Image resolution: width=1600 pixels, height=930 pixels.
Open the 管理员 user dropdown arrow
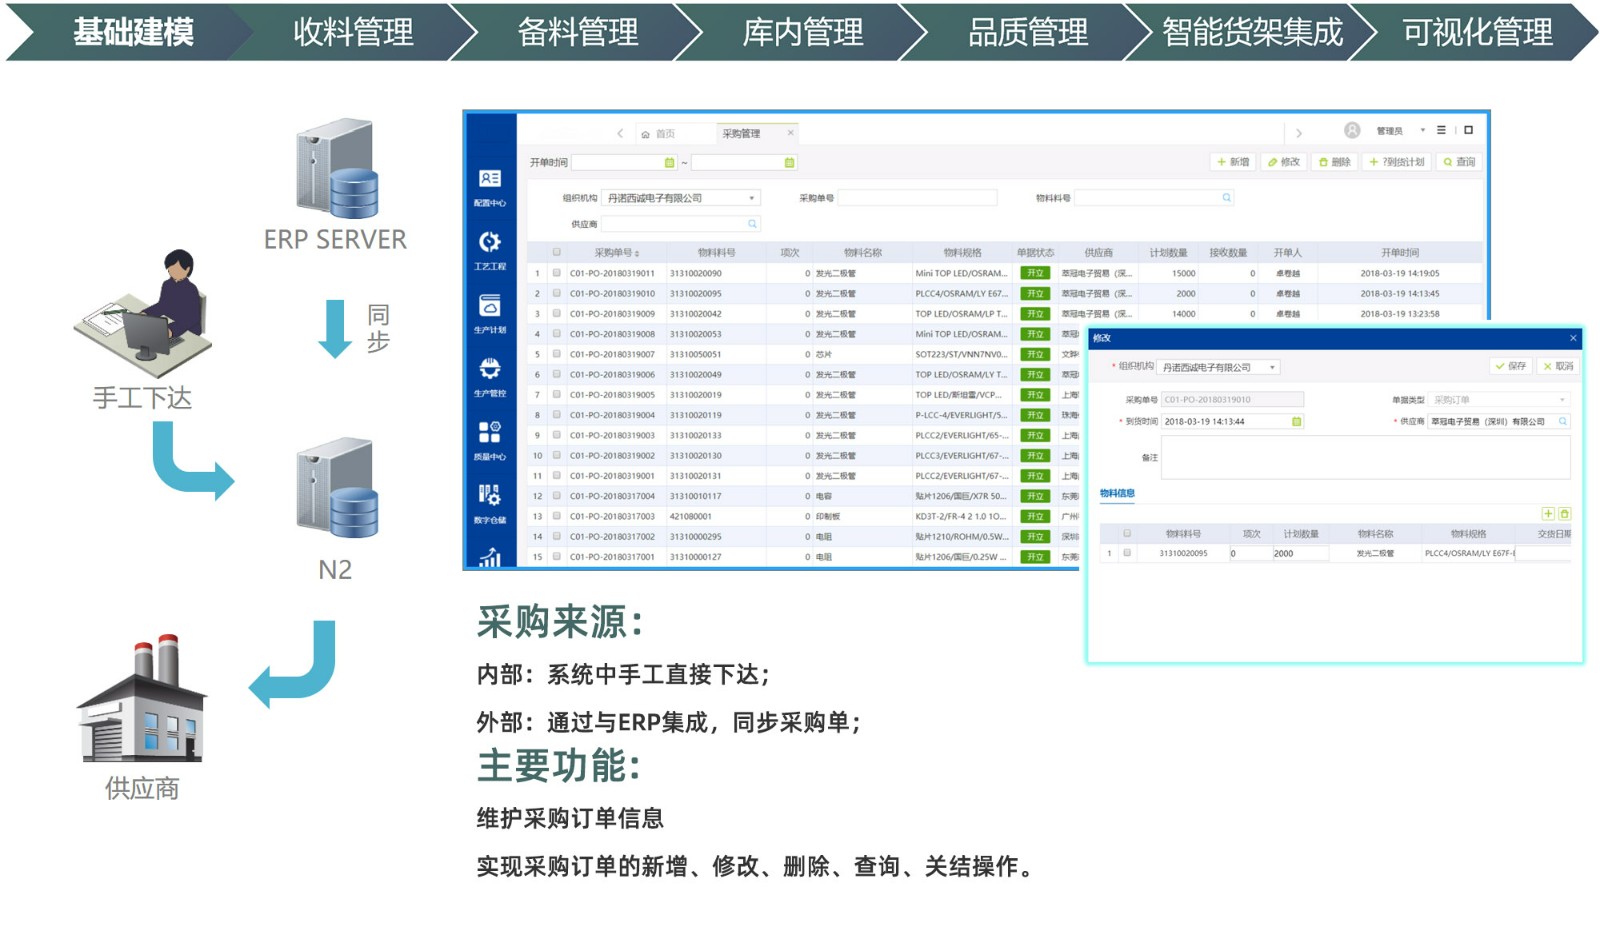click(x=1422, y=131)
